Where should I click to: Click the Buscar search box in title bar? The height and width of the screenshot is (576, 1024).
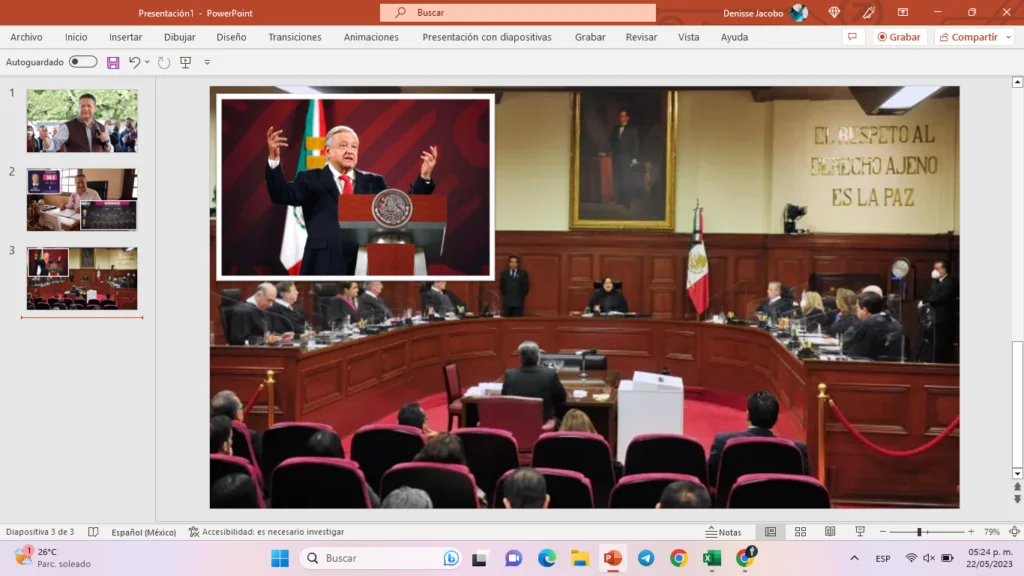[x=518, y=12]
